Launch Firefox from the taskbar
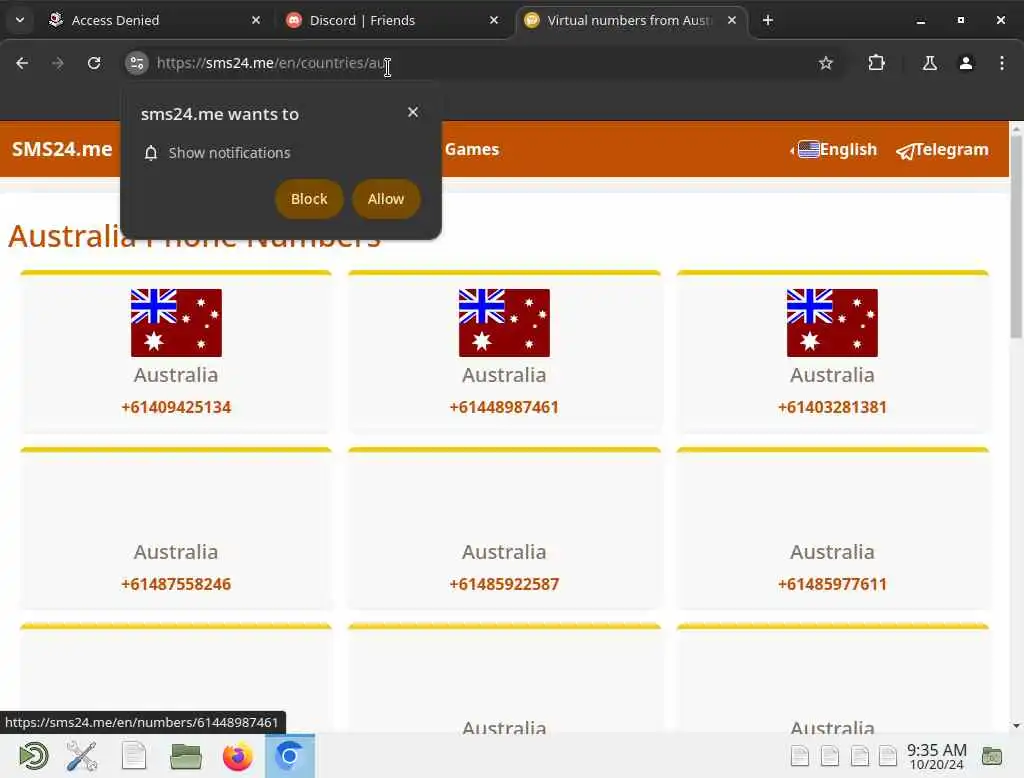Screen dimensions: 1024x778 click(x=238, y=756)
